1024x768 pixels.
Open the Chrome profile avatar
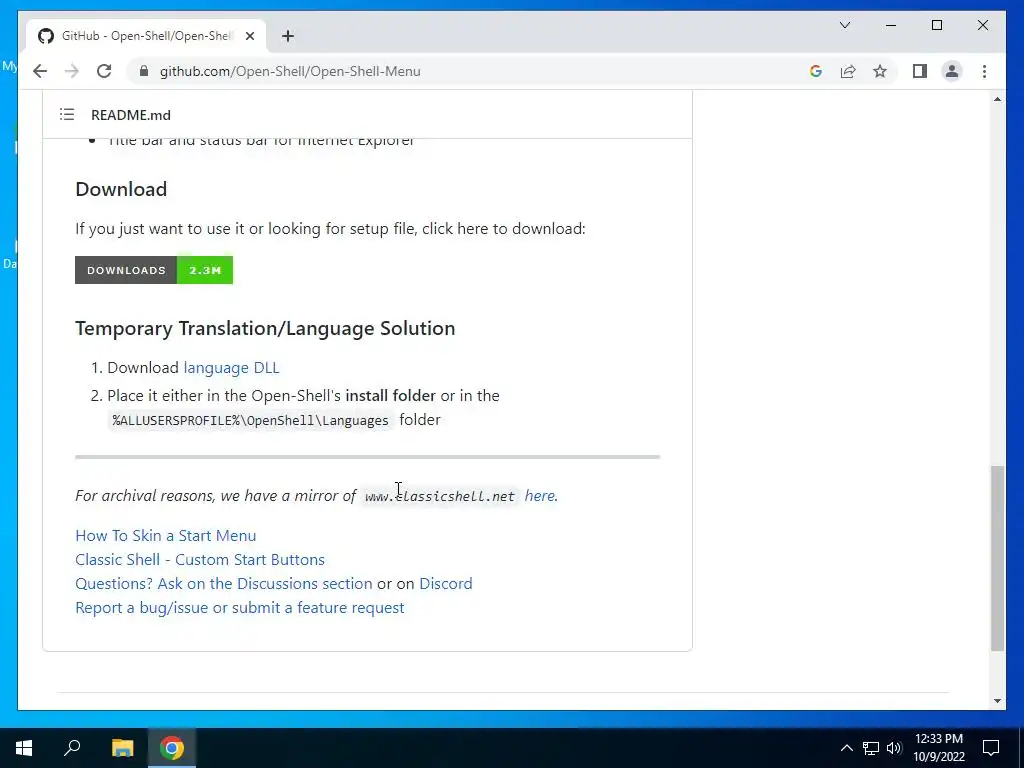coord(952,71)
